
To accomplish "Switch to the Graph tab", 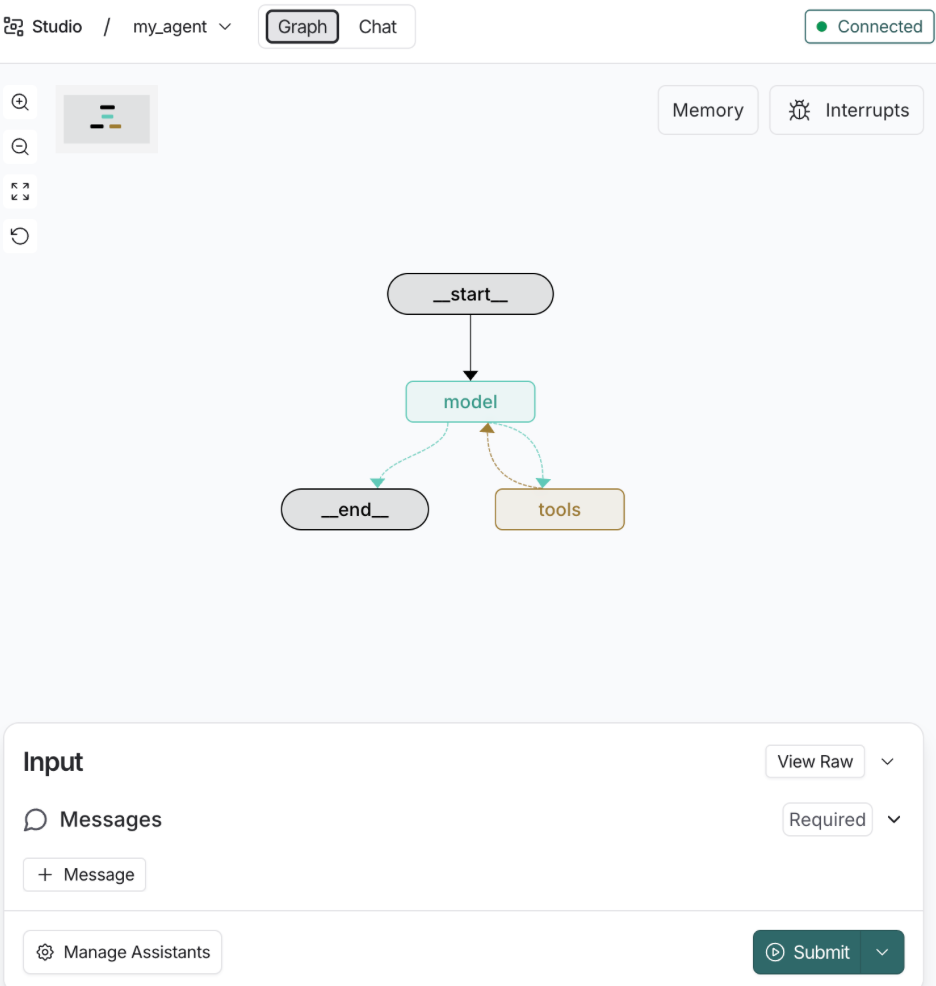I will 302,27.
